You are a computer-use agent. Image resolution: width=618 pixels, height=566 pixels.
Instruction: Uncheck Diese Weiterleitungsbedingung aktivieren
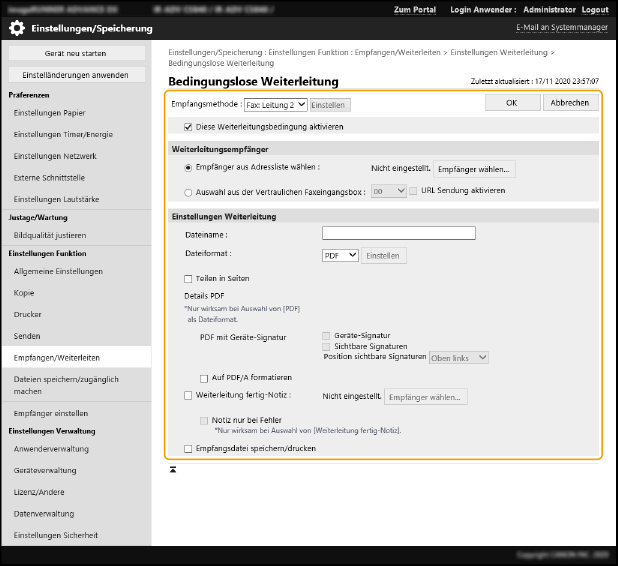pos(188,127)
